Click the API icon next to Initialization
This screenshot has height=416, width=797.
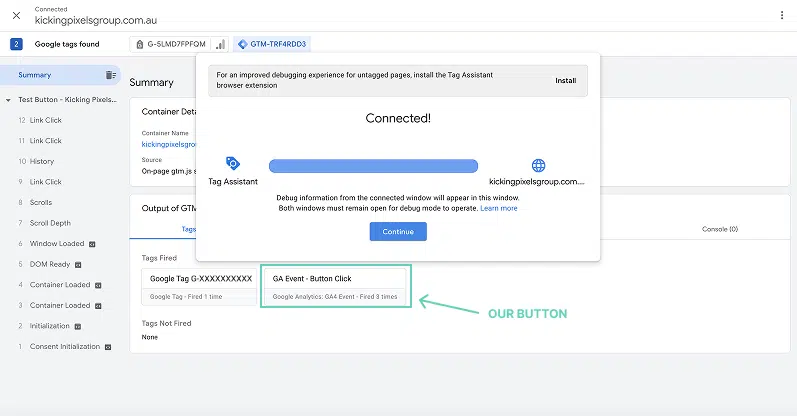[x=78, y=326]
